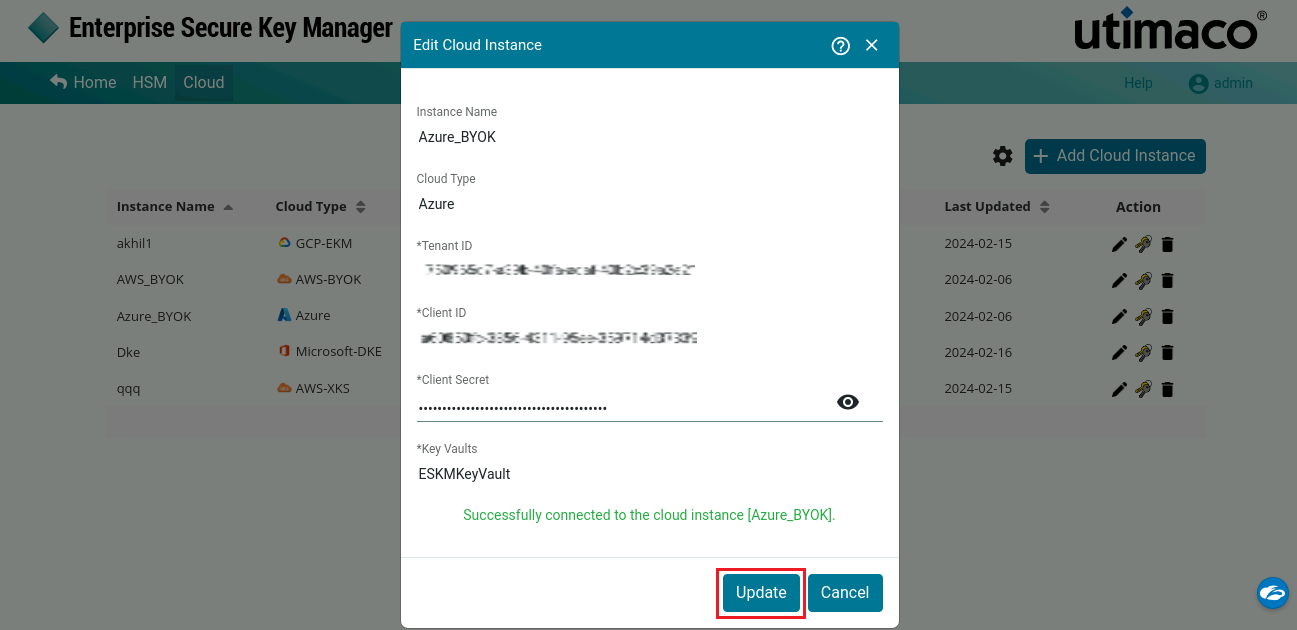Delete the Azure_BYOK row with its trash icon
Screen dimensions: 1297x630
tap(1168, 316)
